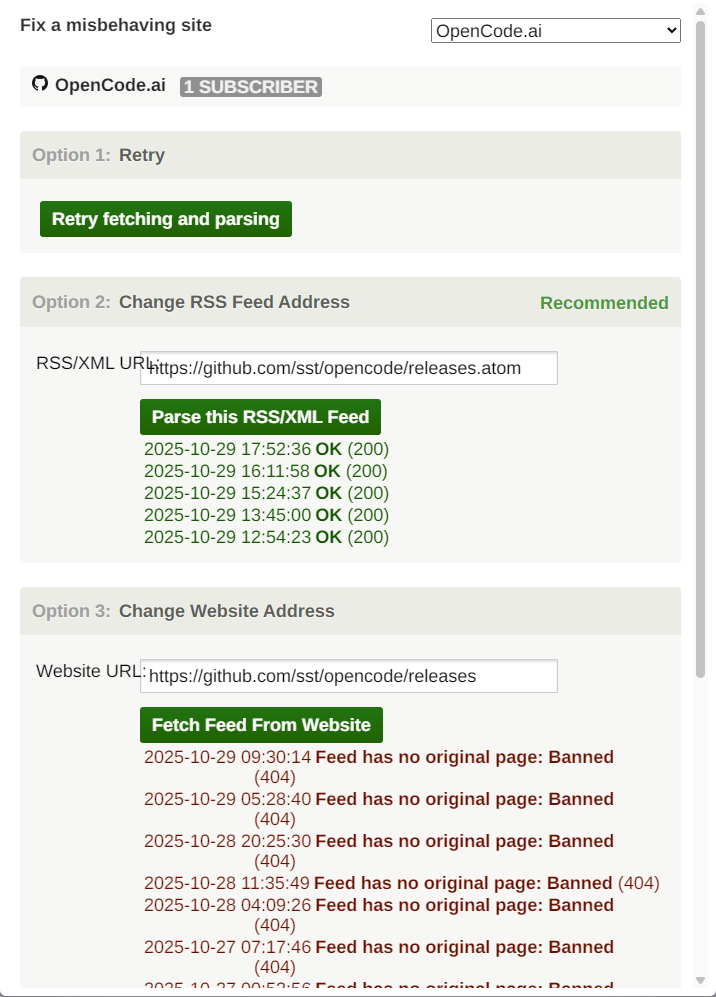The width and height of the screenshot is (716, 997).
Task: Focus the RSS/XML URL input field
Action: point(348,368)
